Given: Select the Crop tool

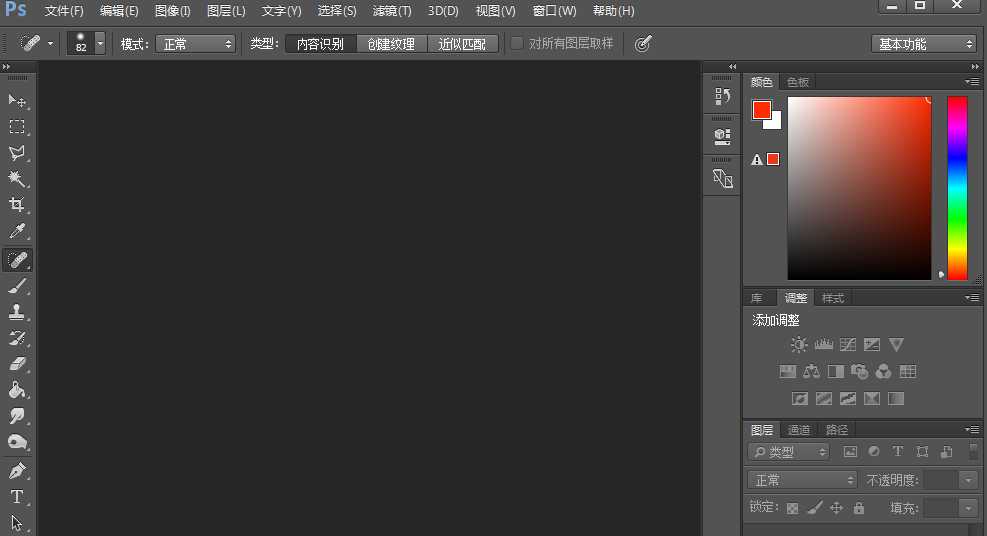Looking at the screenshot, I should click(x=17, y=205).
